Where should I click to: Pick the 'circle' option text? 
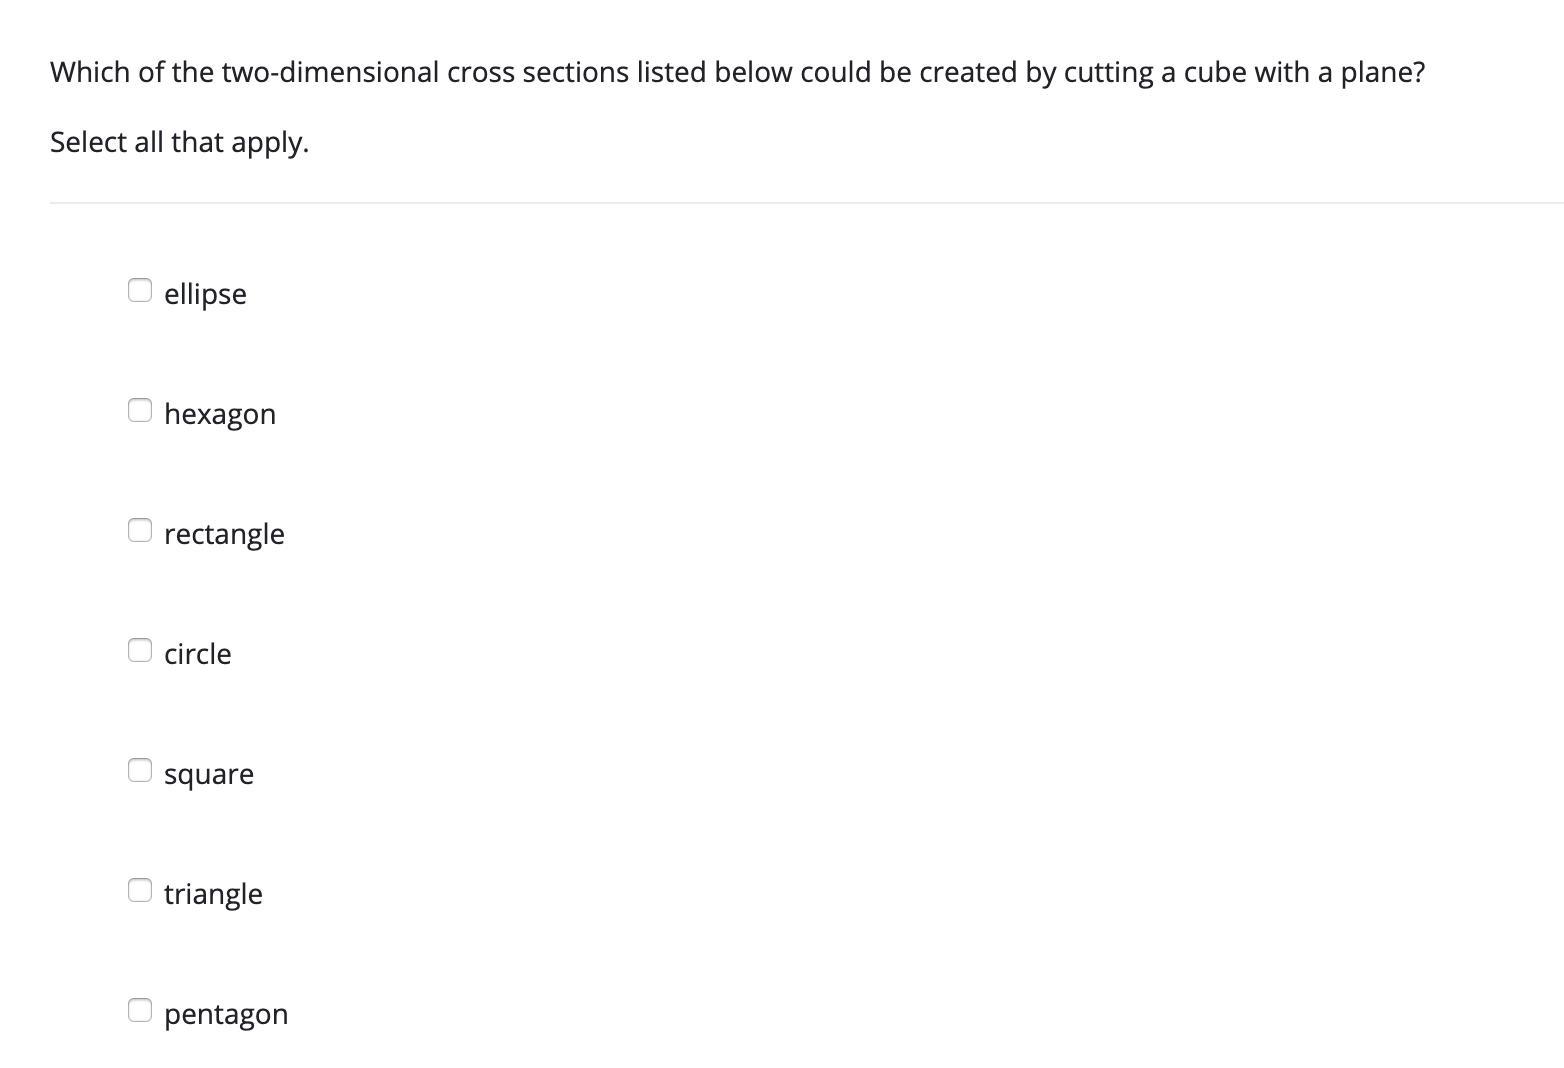[x=198, y=654]
